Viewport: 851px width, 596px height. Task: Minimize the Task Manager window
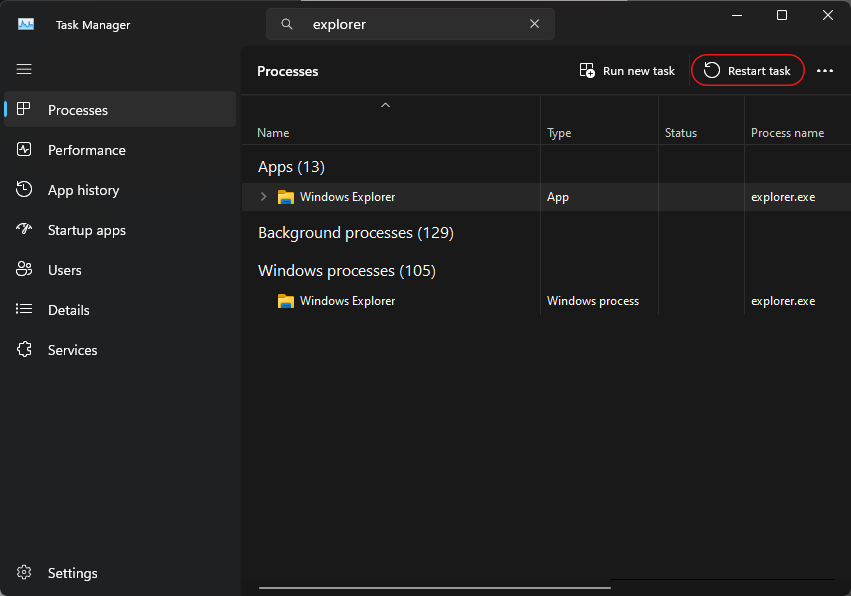736,15
